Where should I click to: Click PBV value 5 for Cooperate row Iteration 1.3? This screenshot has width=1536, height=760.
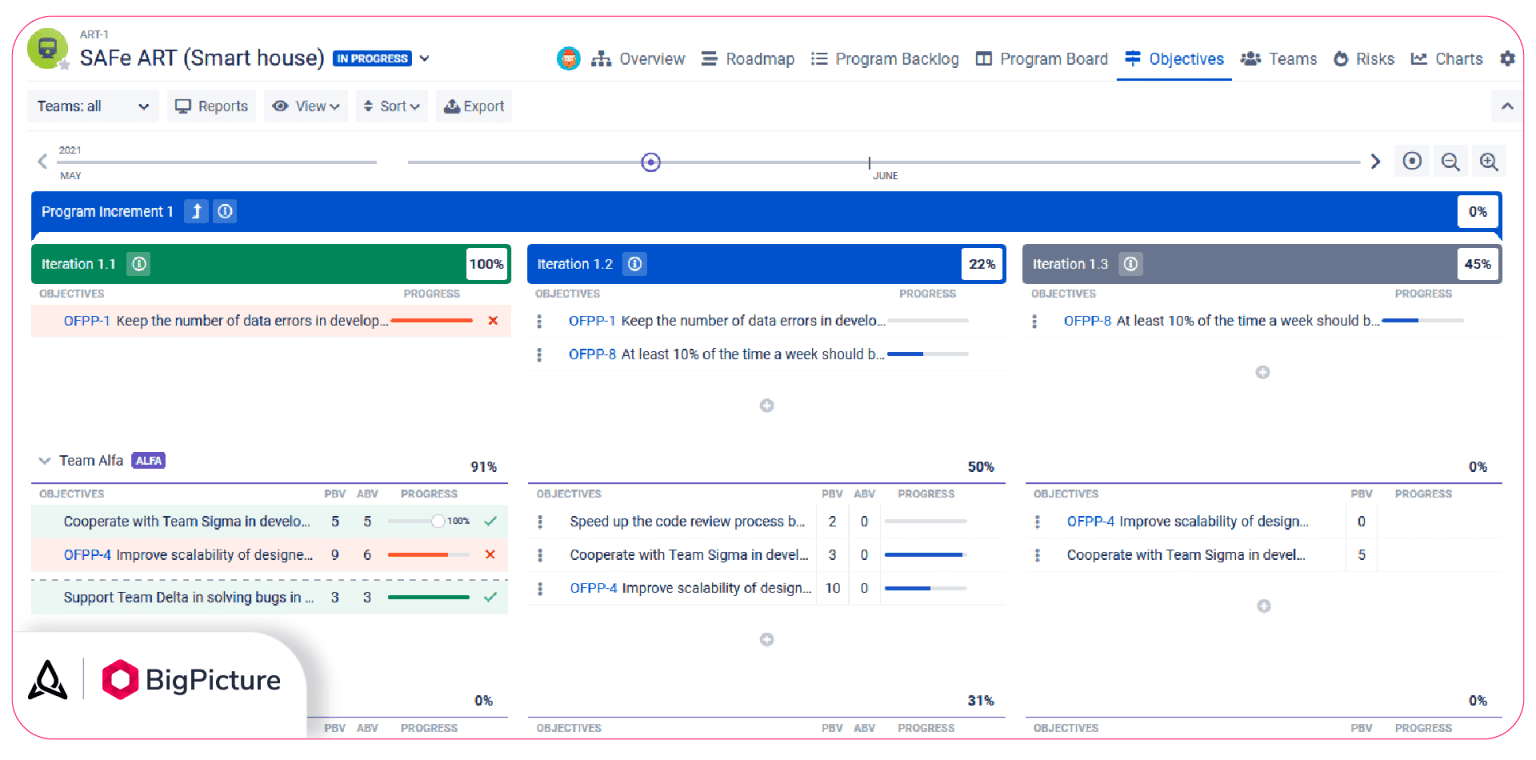point(1361,554)
